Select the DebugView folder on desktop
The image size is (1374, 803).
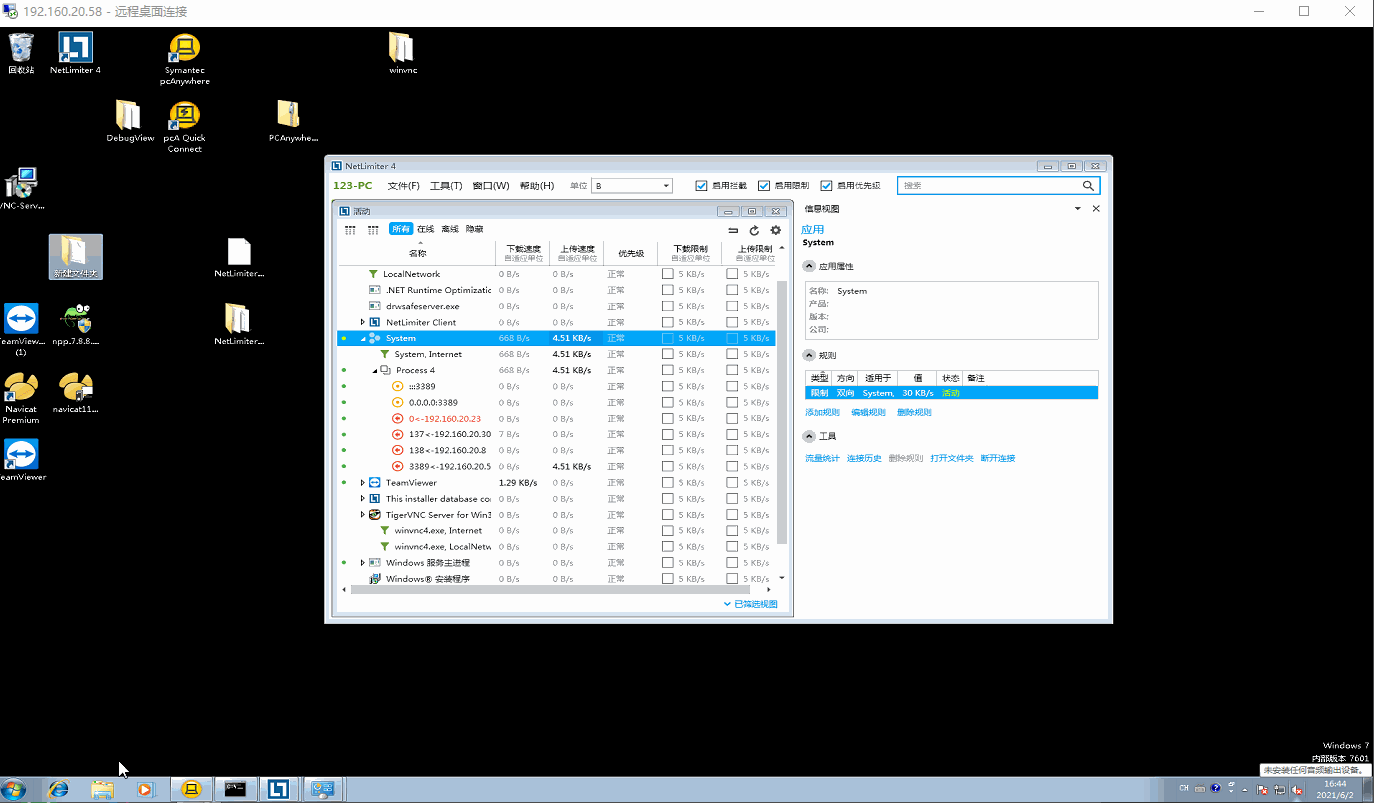click(130, 121)
